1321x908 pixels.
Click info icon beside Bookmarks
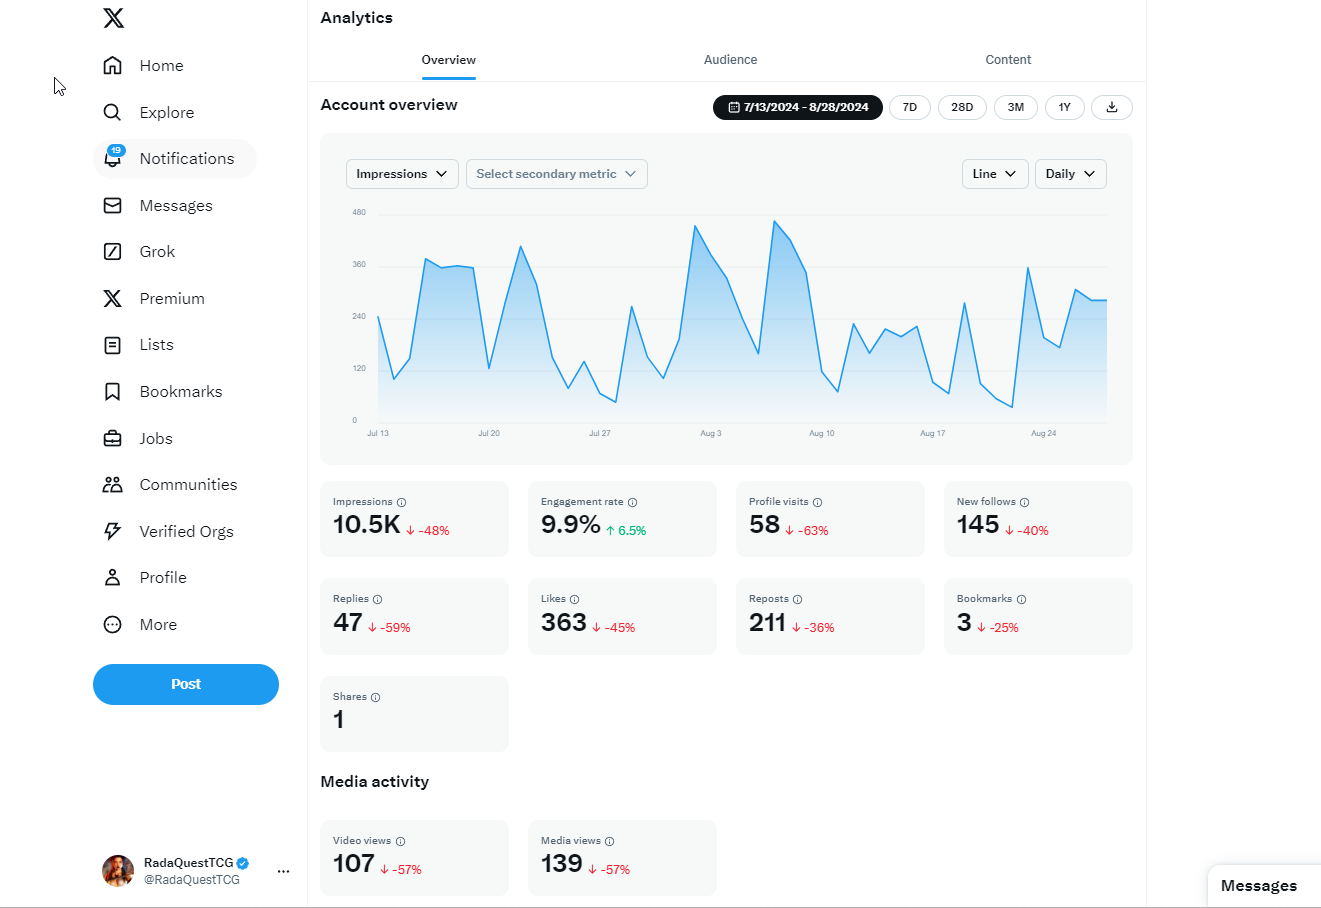coord(1021,599)
